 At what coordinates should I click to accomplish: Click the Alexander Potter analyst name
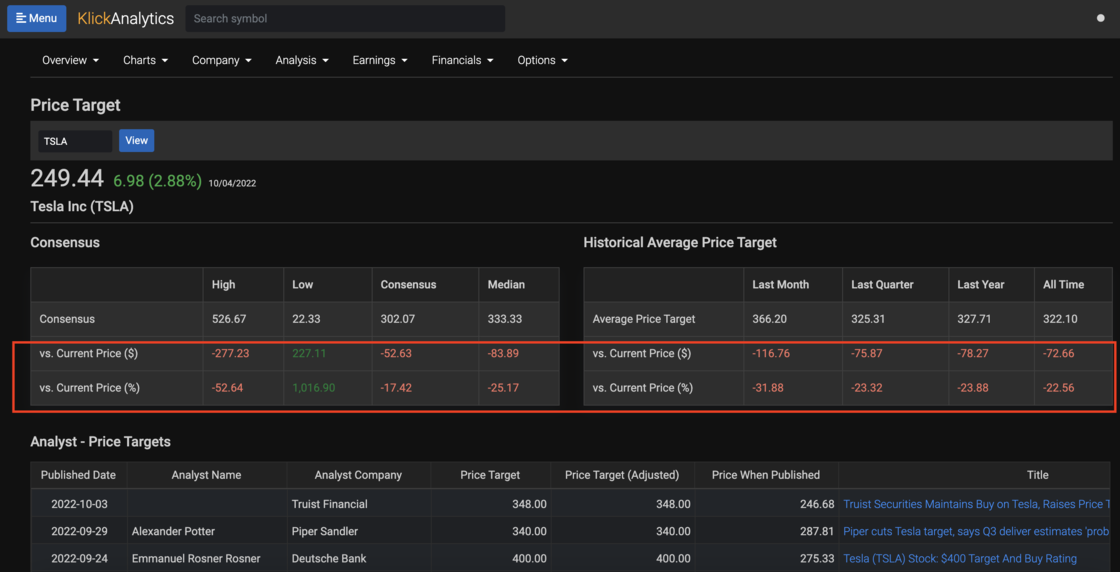coord(174,531)
